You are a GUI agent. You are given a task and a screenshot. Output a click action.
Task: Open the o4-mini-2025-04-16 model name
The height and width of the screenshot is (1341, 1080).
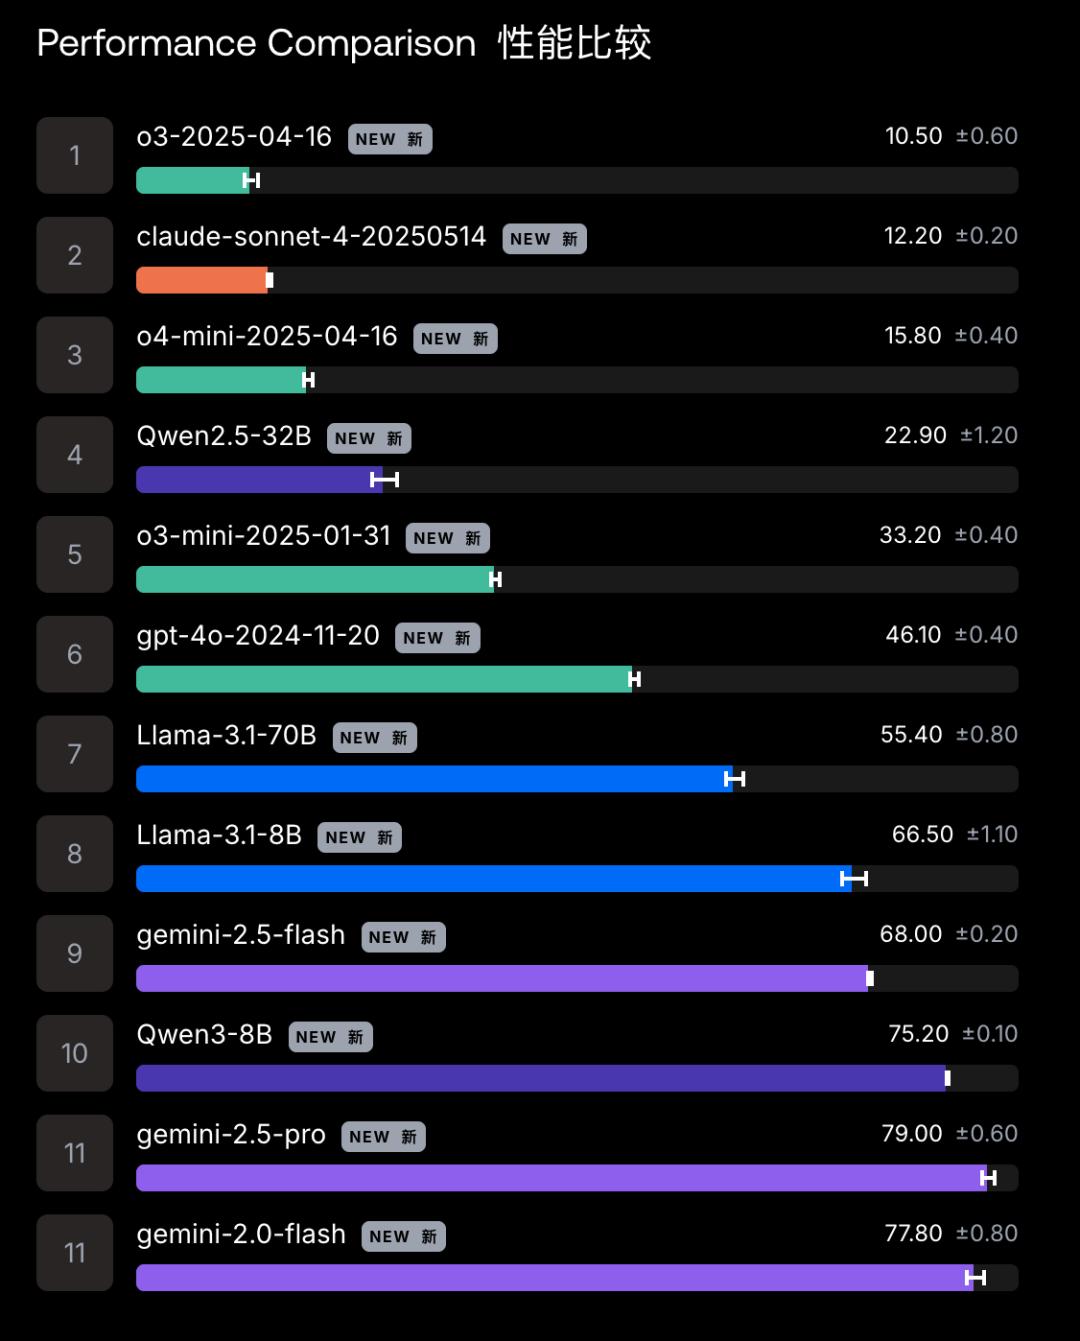(x=267, y=336)
